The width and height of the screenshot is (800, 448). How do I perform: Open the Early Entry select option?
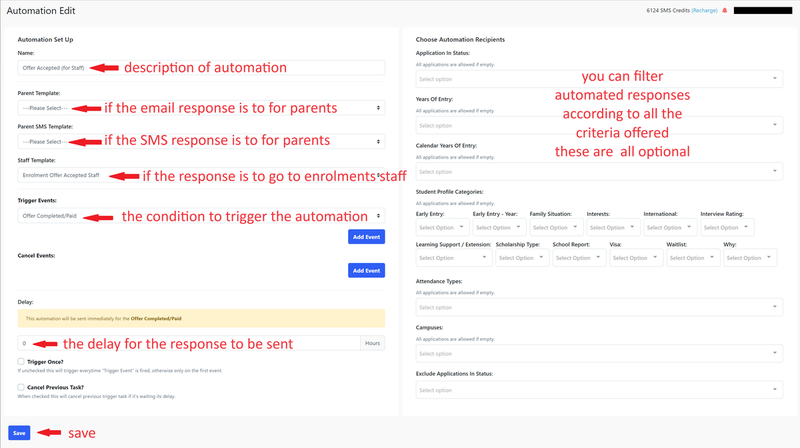coord(442,227)
